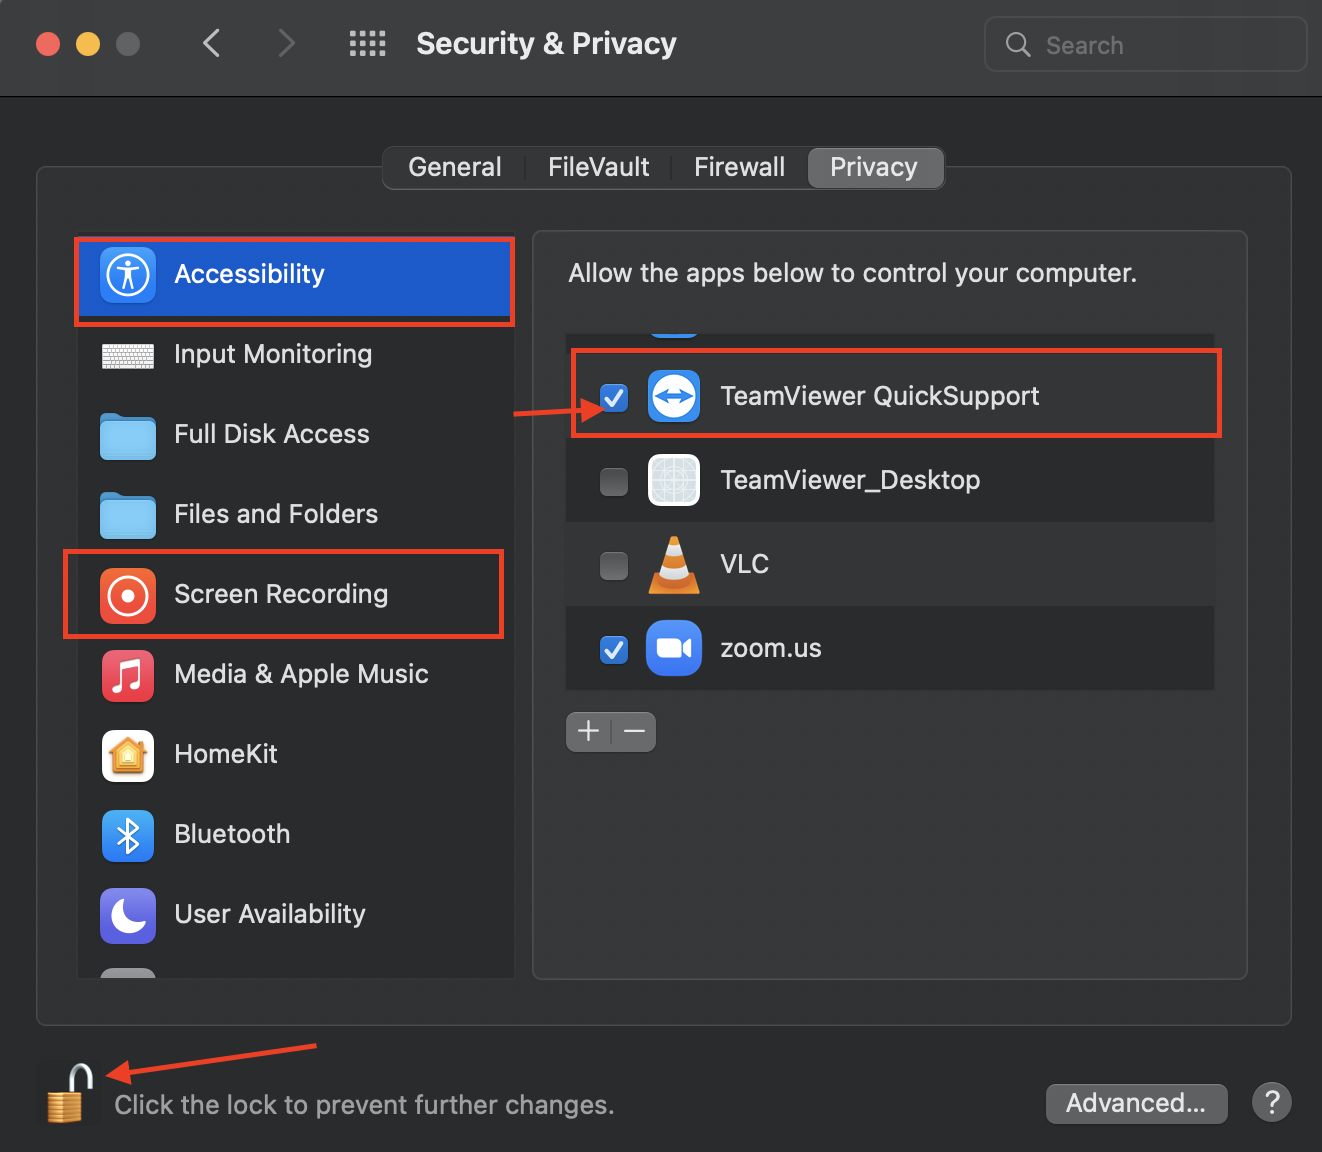1322x1152 pixels.
Task: Uncheck TeamViewer QuickSupport permission
Action: click(x=613, y=397)
